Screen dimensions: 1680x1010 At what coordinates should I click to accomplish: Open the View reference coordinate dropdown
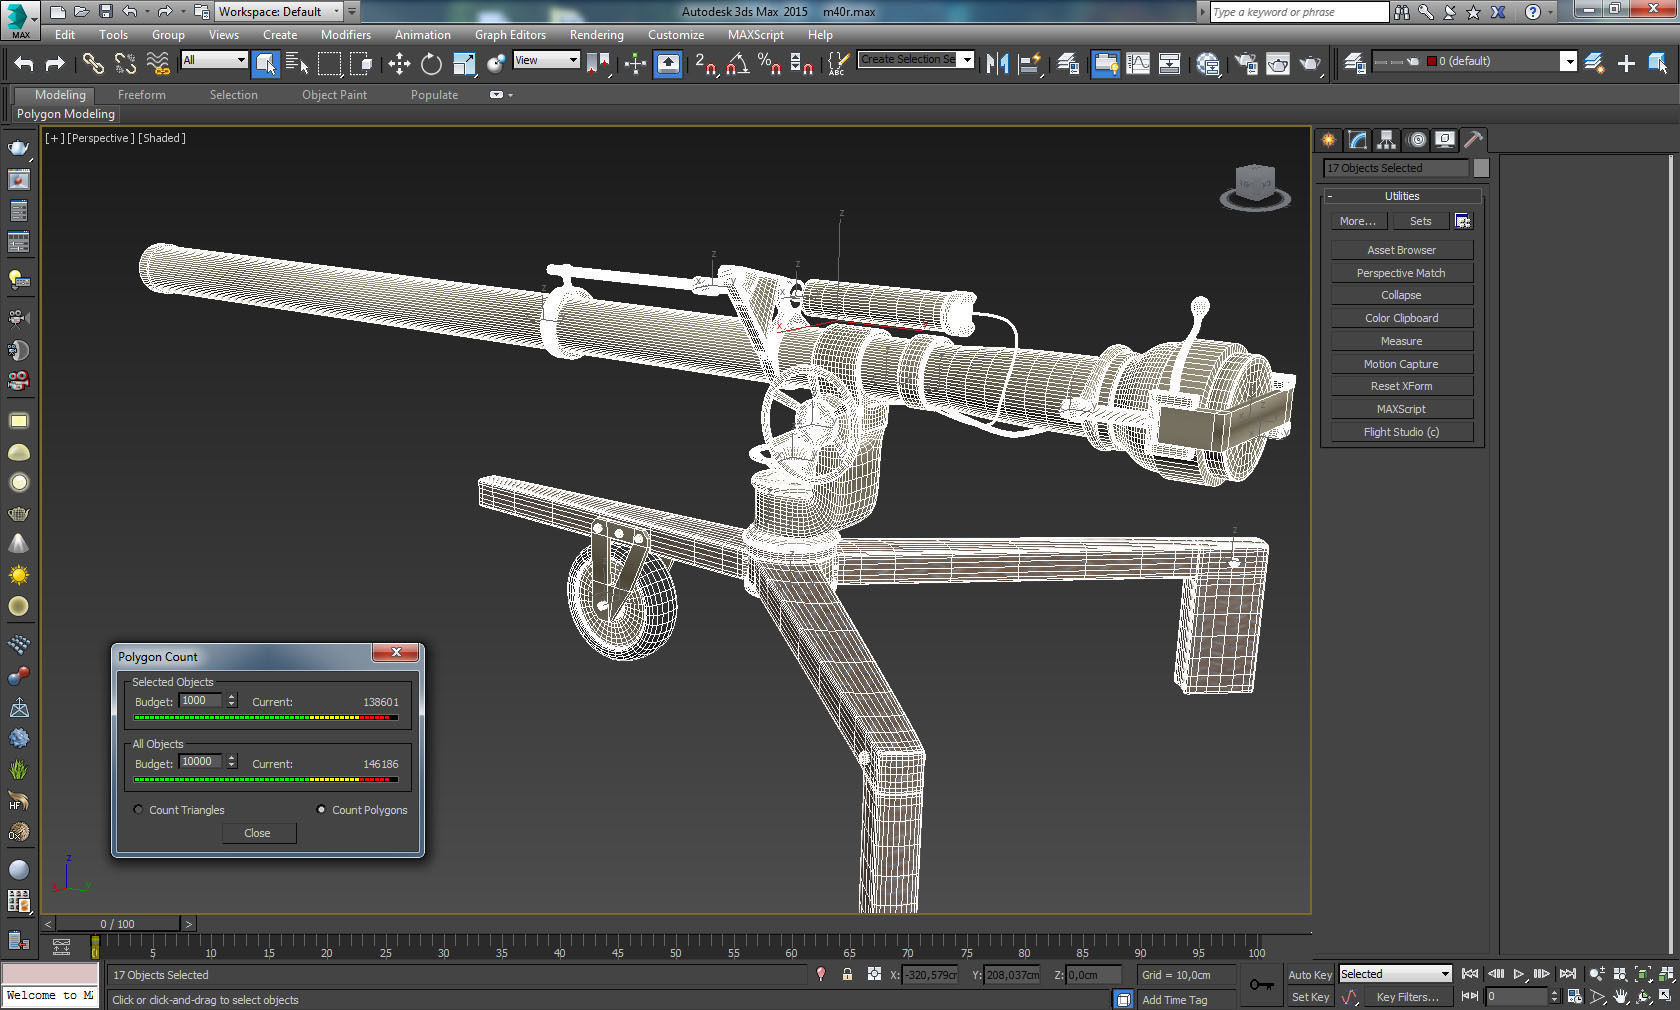tap(546, 60)
